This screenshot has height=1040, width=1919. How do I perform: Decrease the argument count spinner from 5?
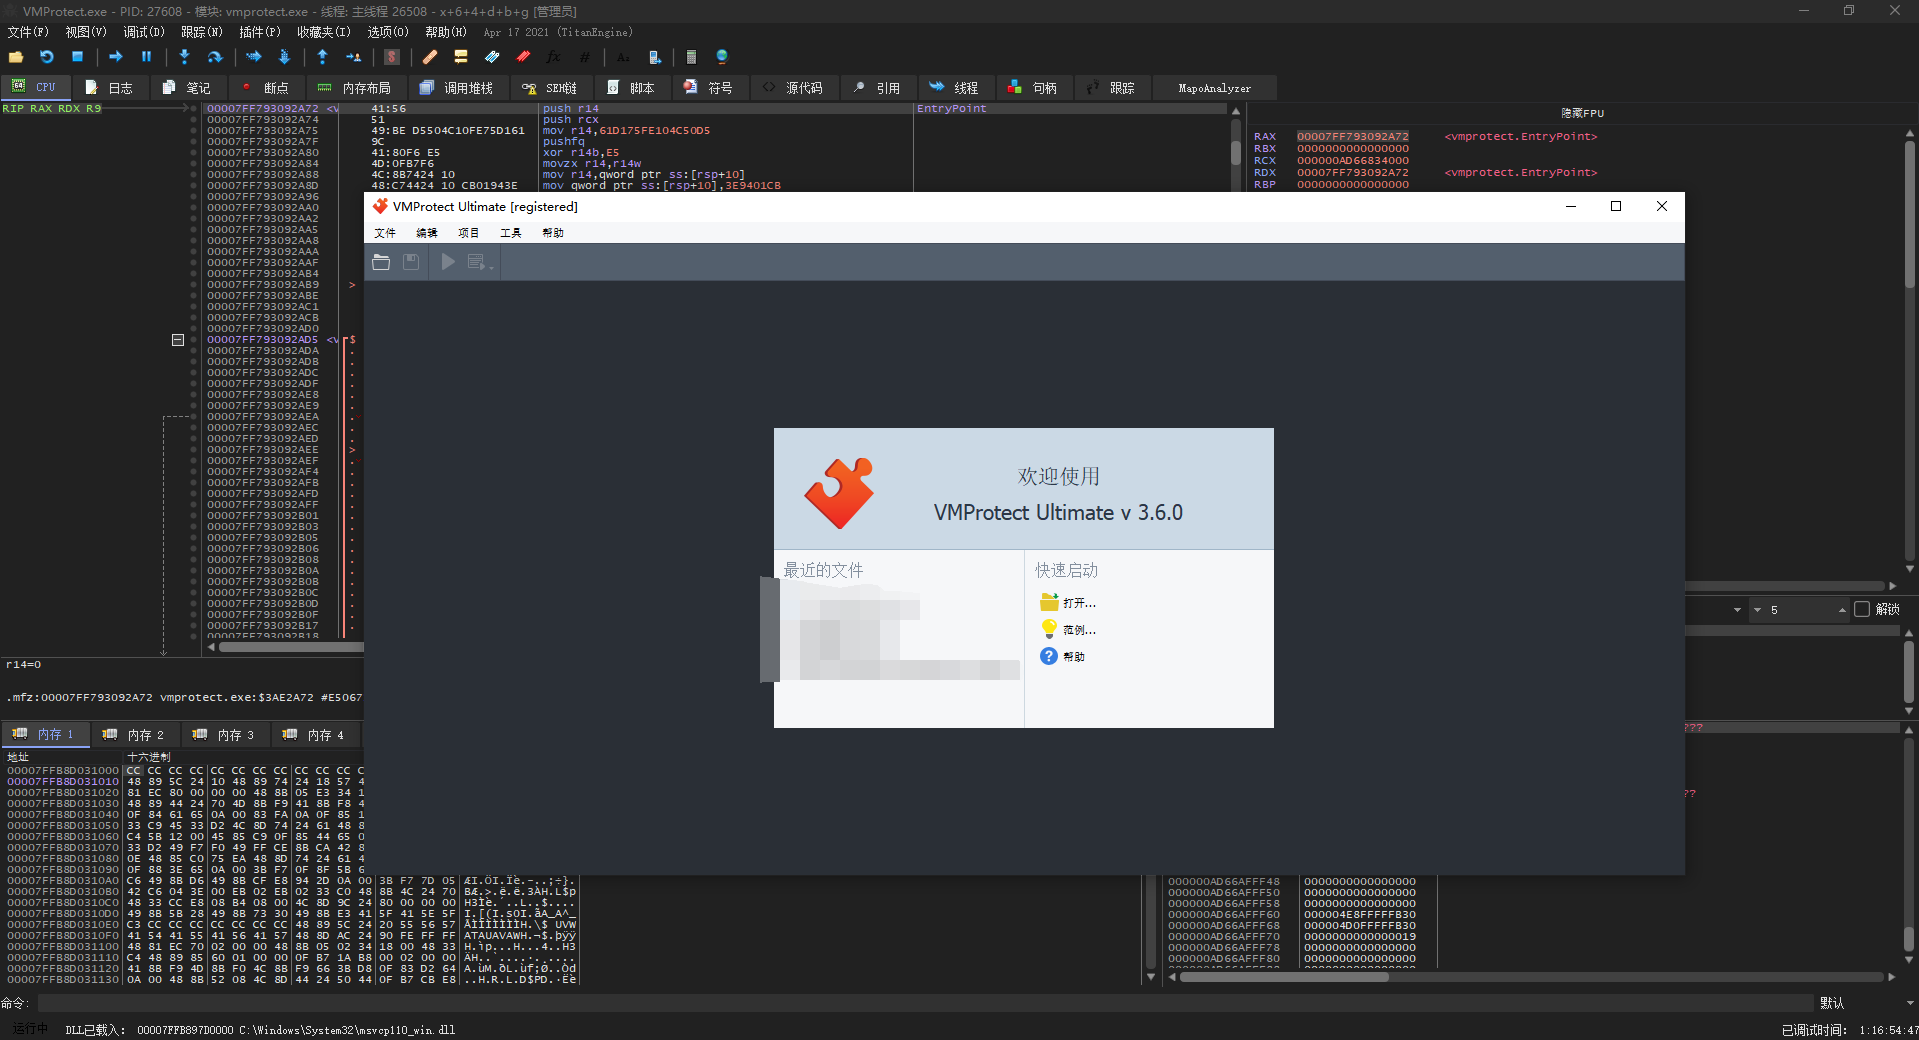coord(1757,610)
